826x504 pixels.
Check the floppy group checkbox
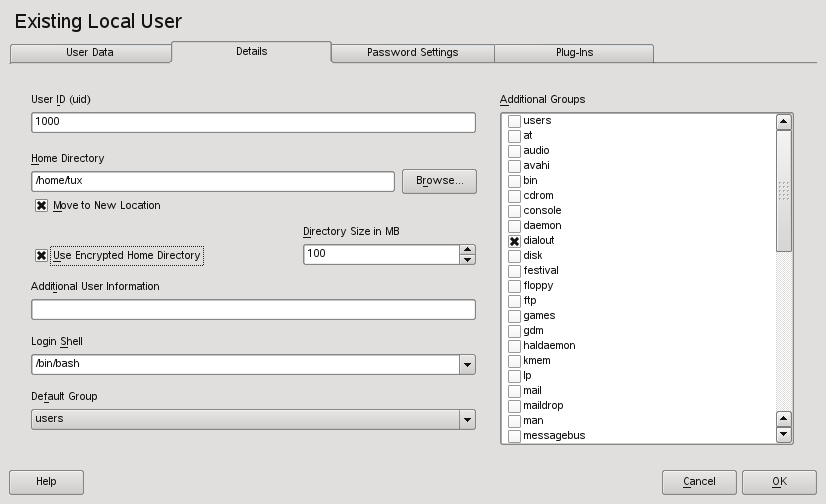click(514, 286)
